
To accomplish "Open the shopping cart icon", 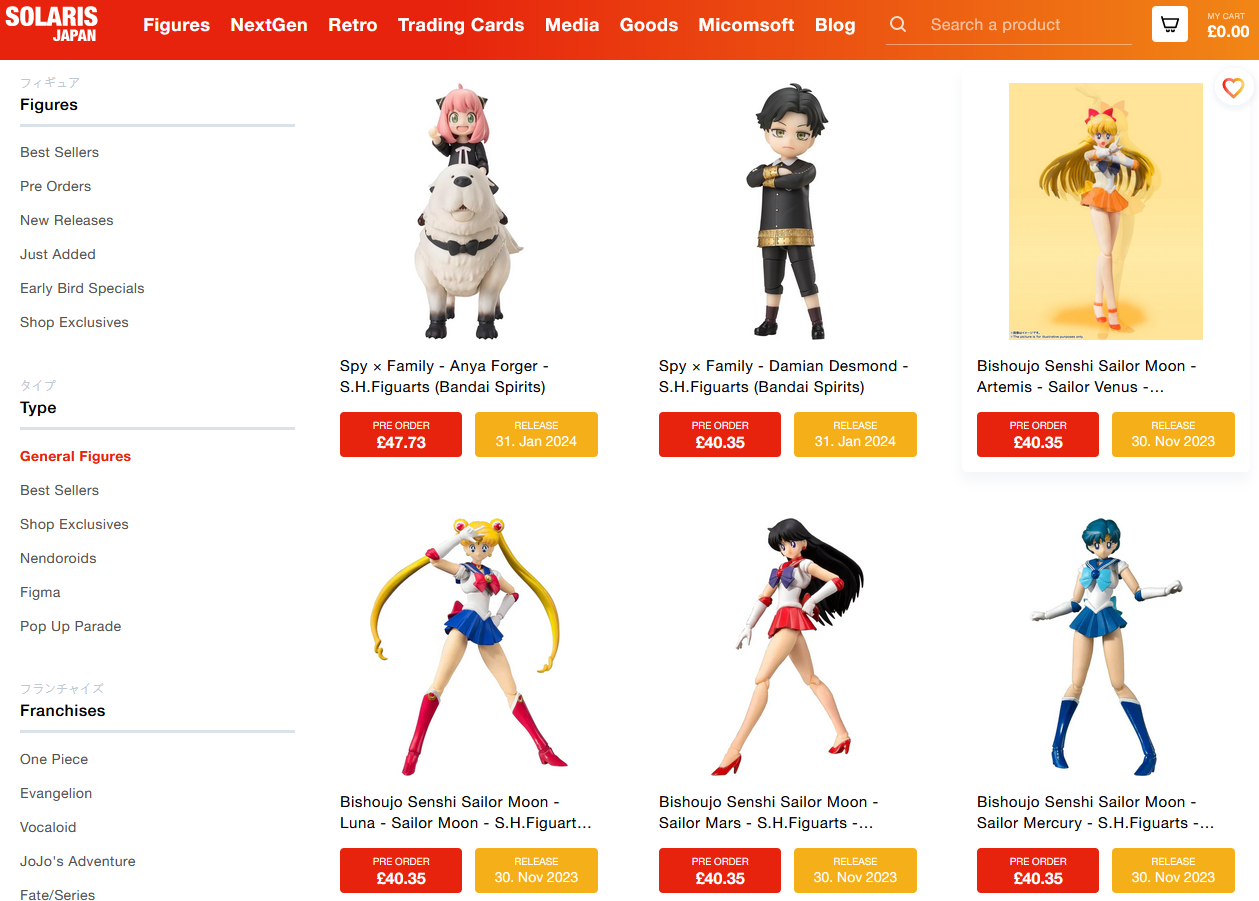I will pos(1170,24).
